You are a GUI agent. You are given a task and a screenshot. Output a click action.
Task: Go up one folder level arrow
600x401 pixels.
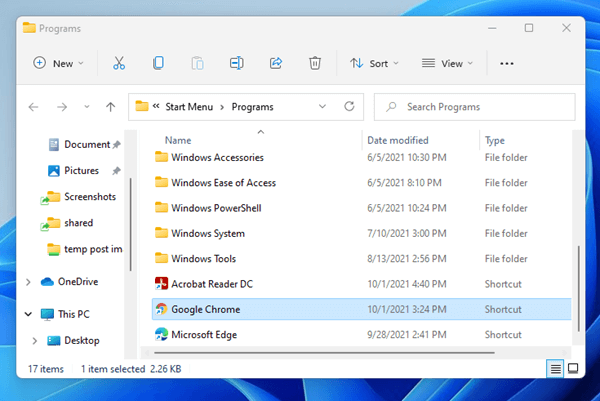point(111,107)
